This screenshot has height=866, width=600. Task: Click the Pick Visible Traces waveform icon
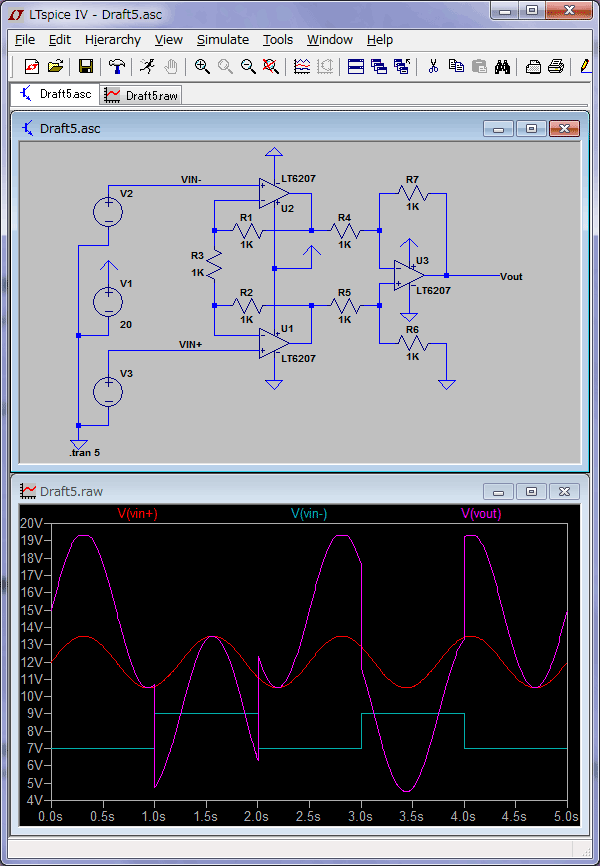tap(302, 67)
